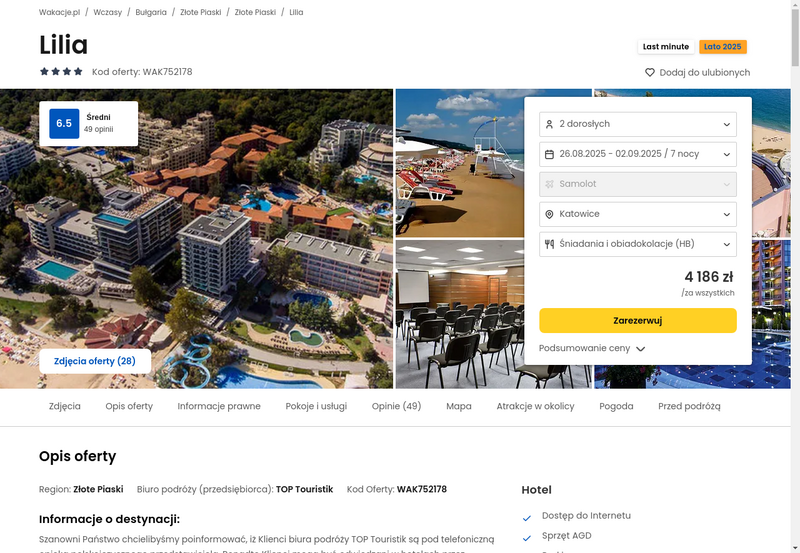Go to the Pokoje i usługi tab
The image size is (800, 553).
click(316, 407)
